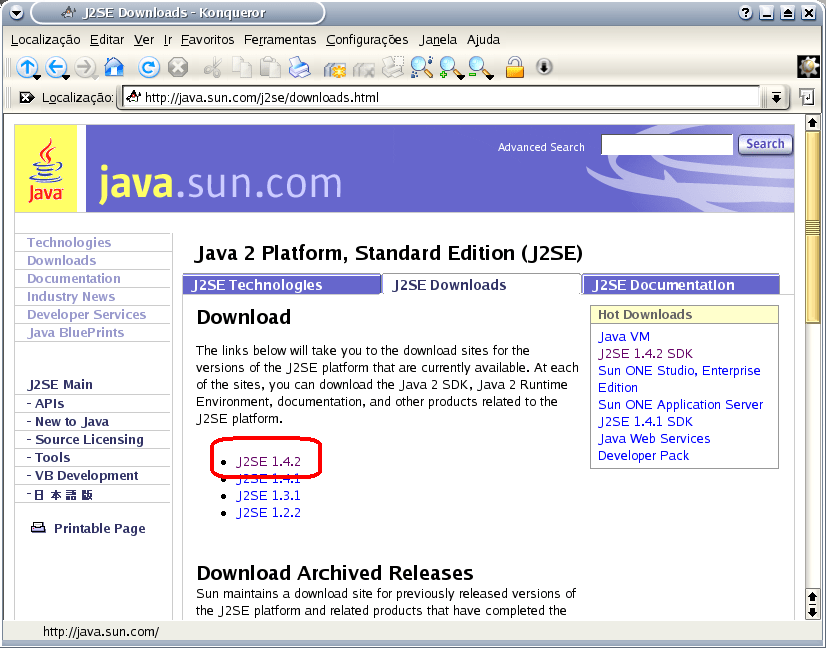
Task: Open the window menu in title bar
Action: [16, 13]
